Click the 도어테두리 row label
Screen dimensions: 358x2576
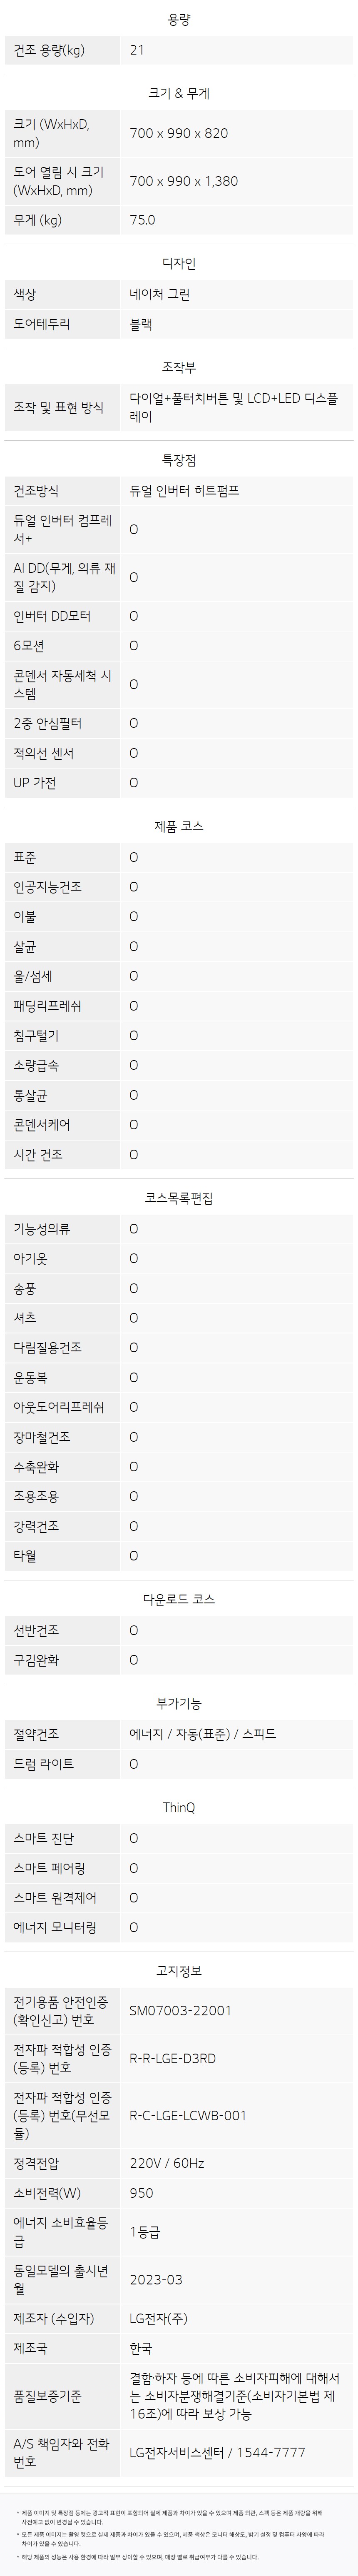(x=42, y=325)
